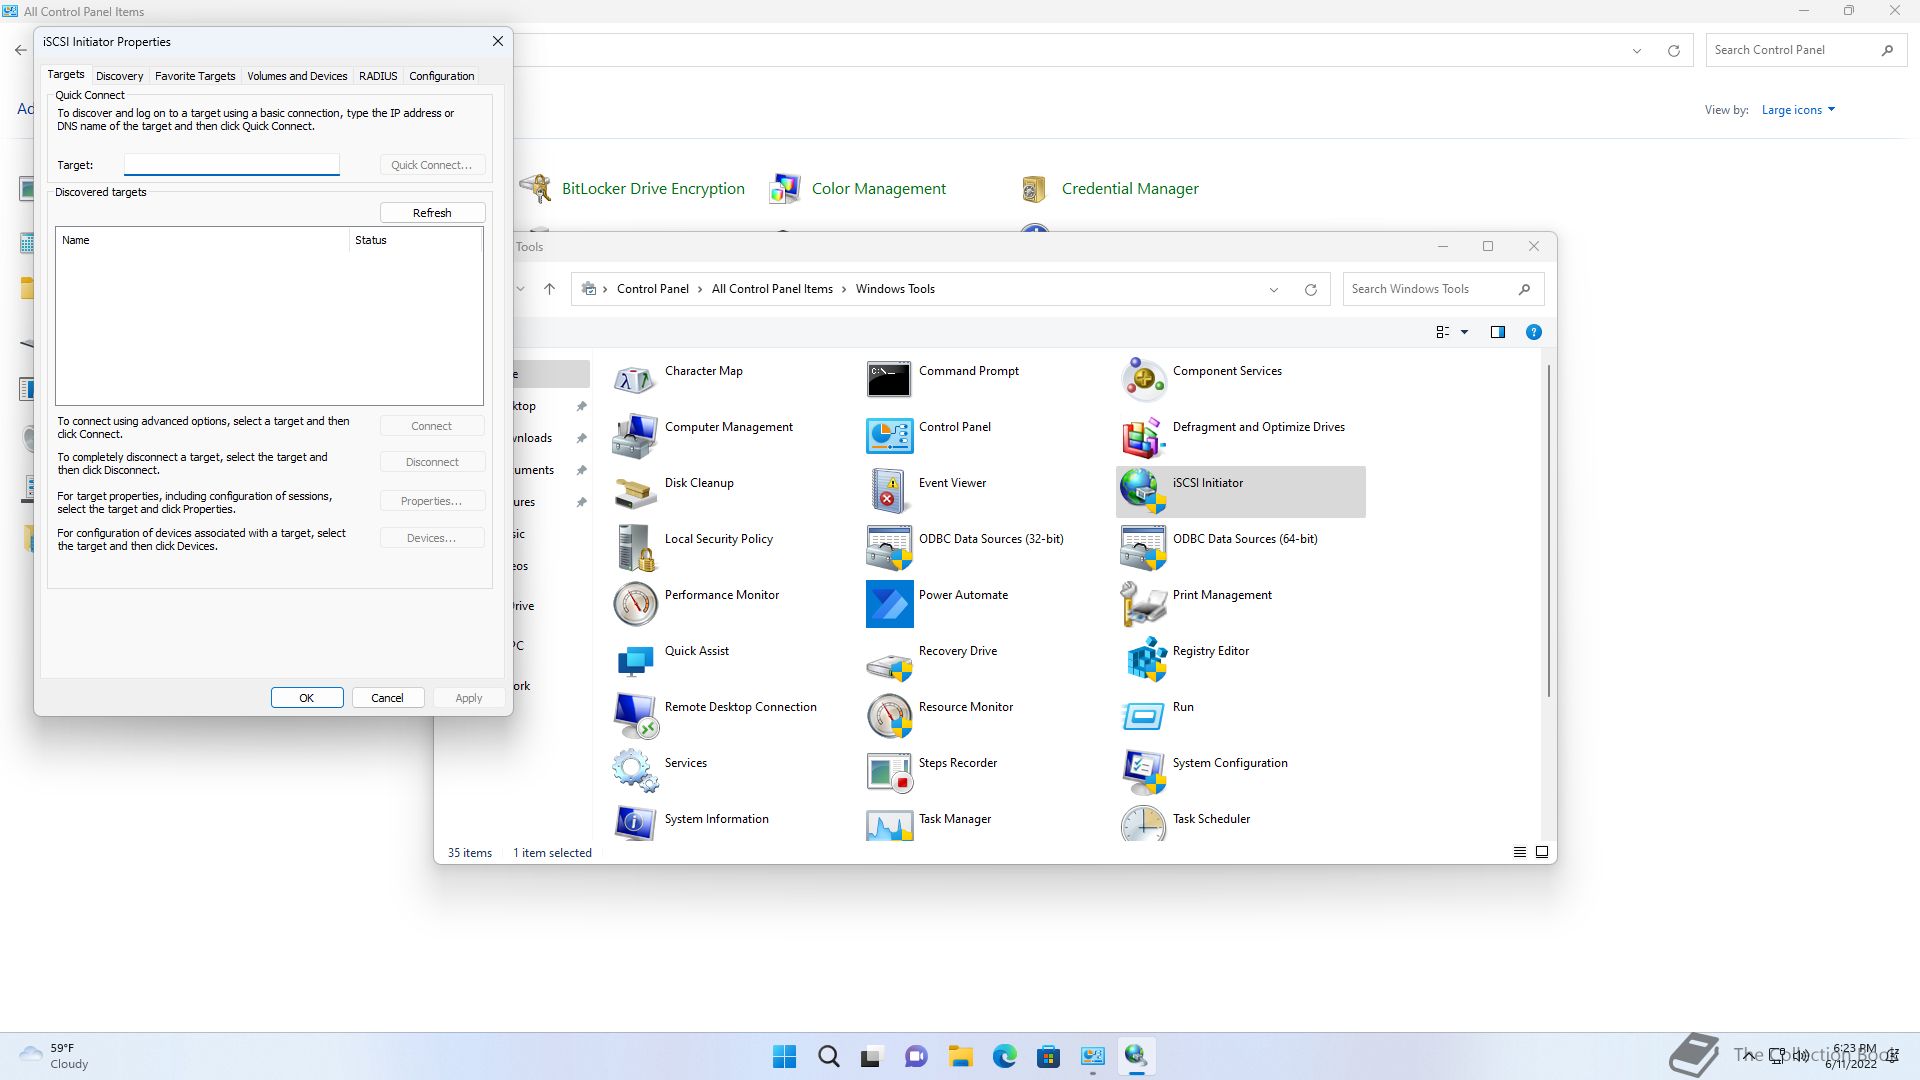1920x1080 pixels.
Task: Refresh the Windows Tools folder
Action: 1310,290
